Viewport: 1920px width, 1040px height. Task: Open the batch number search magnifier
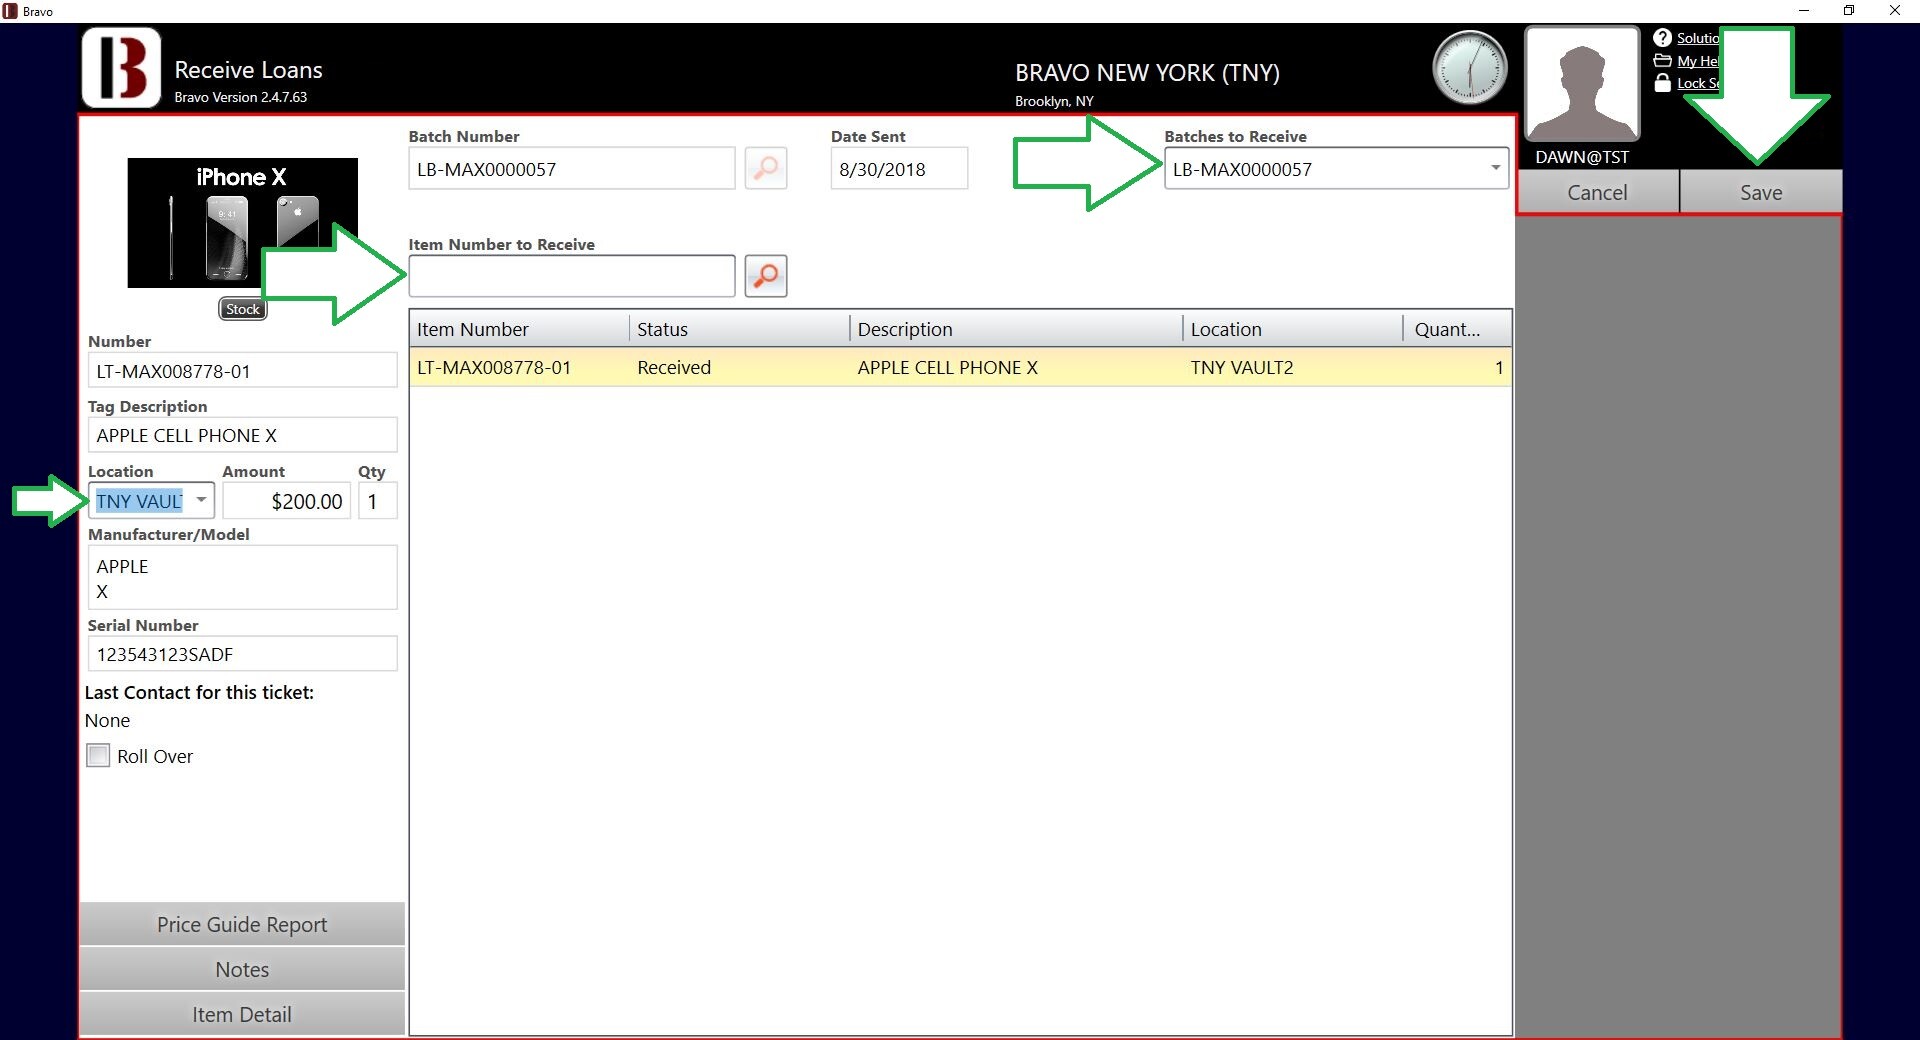click(766, 168)
